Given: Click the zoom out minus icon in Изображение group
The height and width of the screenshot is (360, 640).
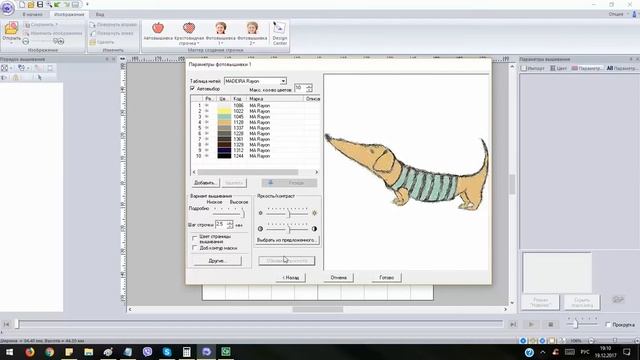Looking at the screenshot, I should [x=26, y=41].
